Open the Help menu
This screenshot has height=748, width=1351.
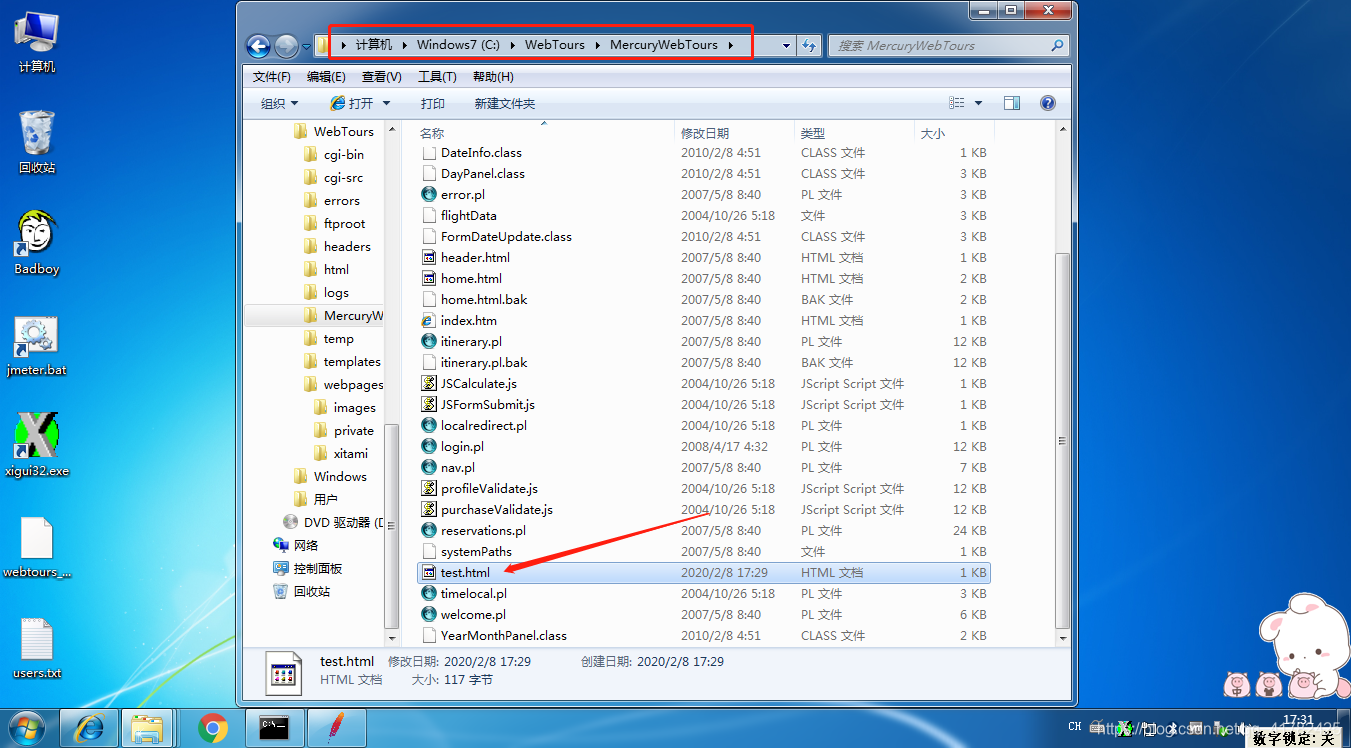click(x=493, y=77)
